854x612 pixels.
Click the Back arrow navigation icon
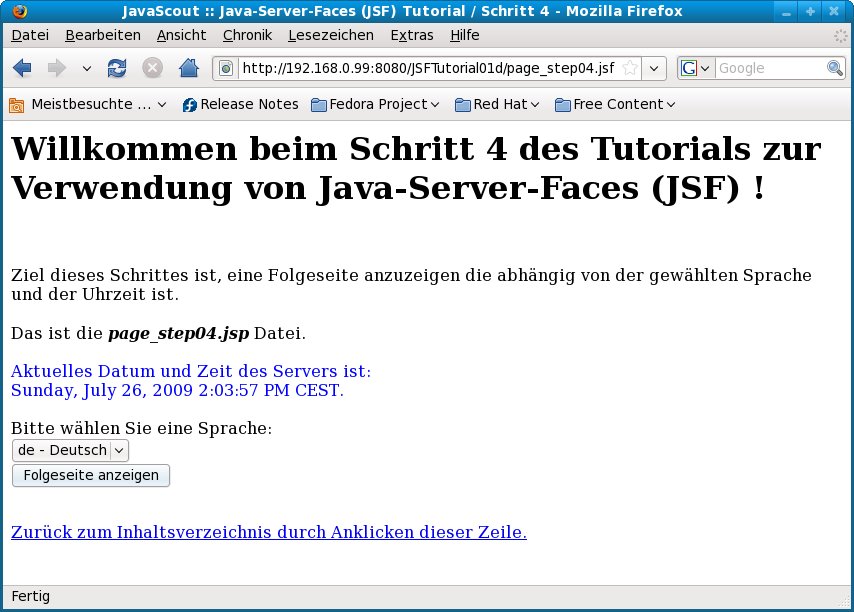(23, 68)
